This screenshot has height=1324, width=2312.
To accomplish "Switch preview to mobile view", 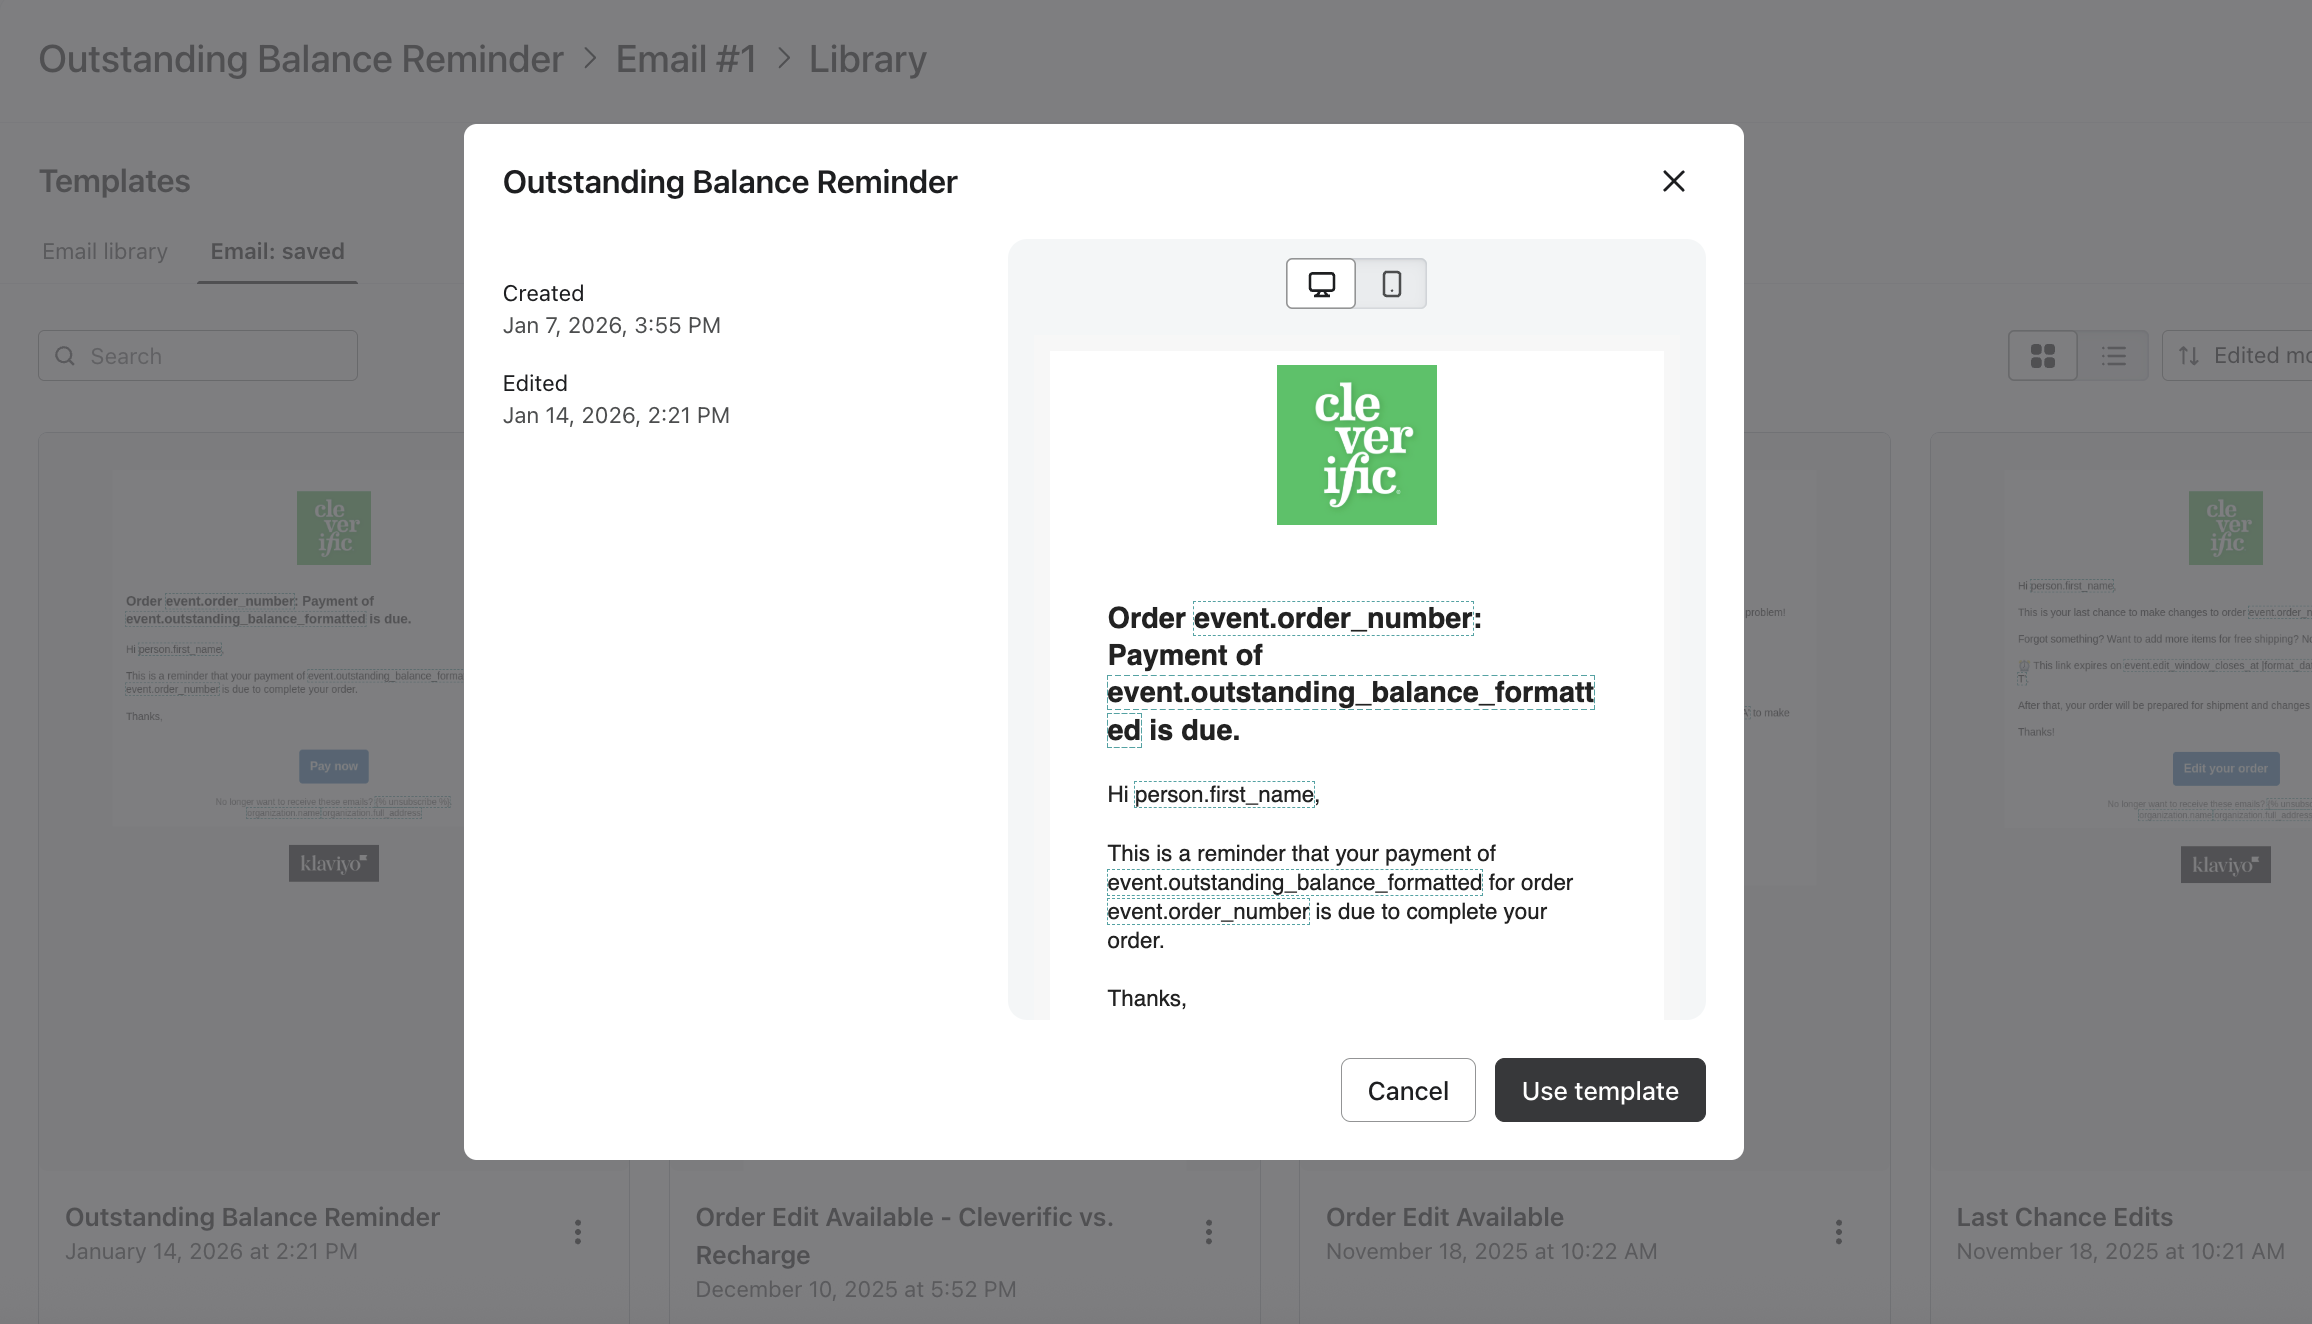I will (1391, 284).
